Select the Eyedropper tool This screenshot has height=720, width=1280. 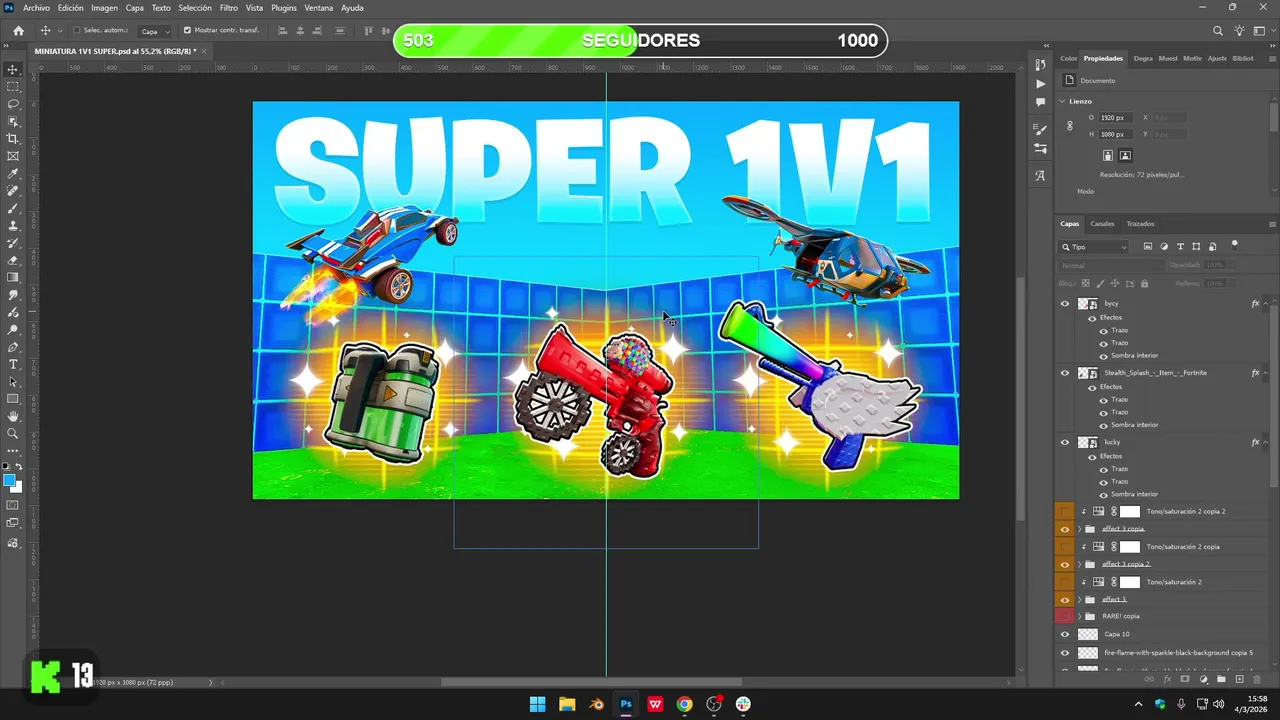(x=13, y=174)
